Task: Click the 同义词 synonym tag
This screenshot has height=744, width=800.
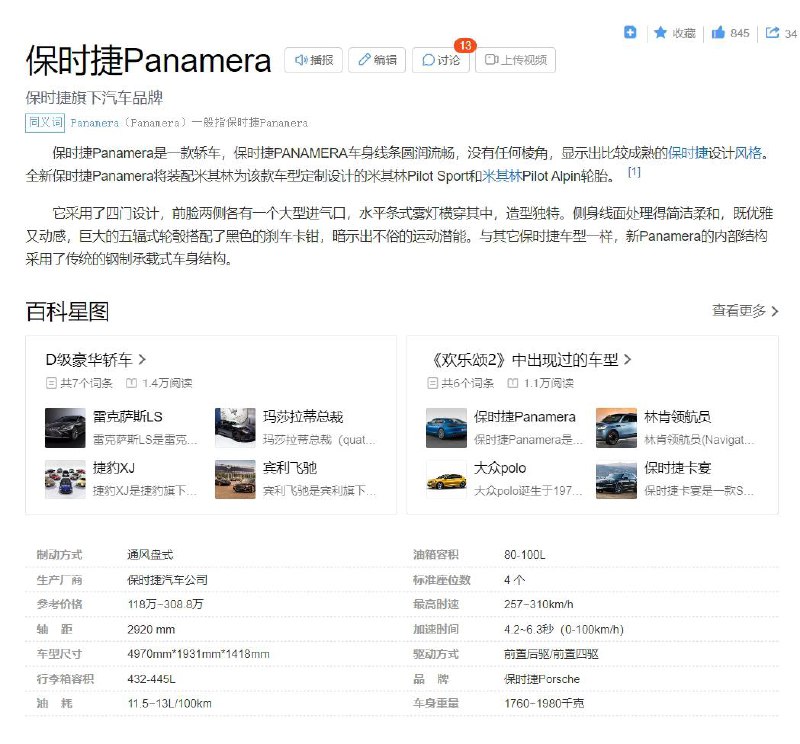Action: point(45,122)
